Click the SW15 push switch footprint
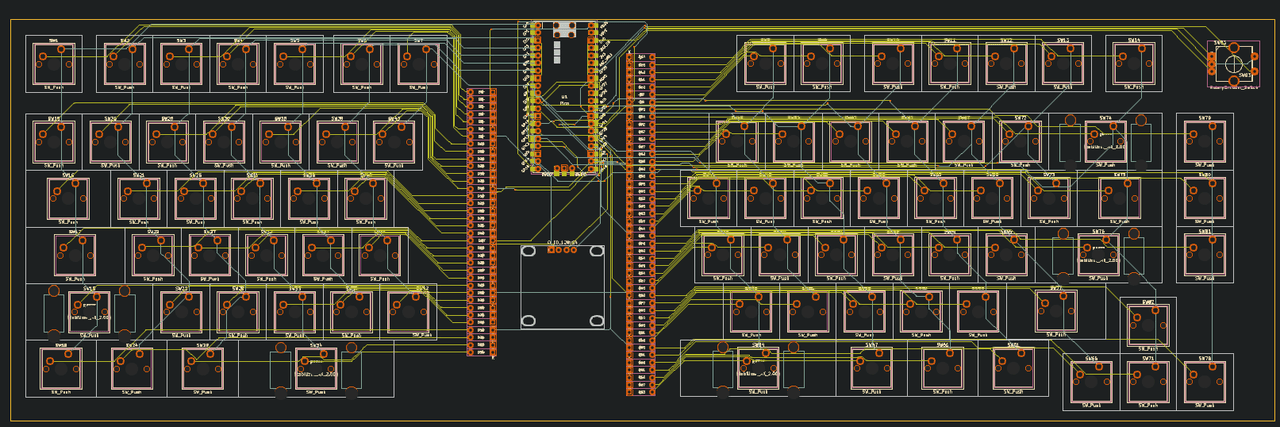Screen dimensions: 1280x427 click(54, 142)
